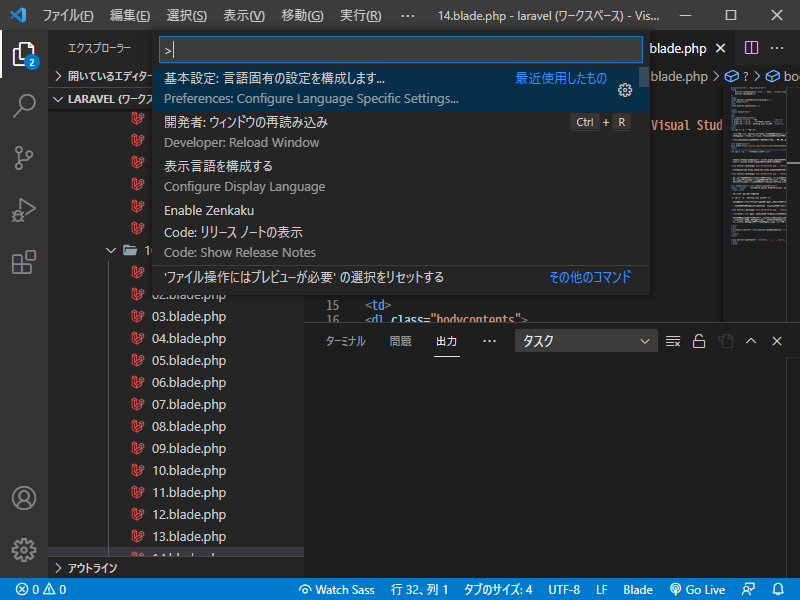
Task: Run Enable Zenkaku command
Action: click(x=401, y=210)
